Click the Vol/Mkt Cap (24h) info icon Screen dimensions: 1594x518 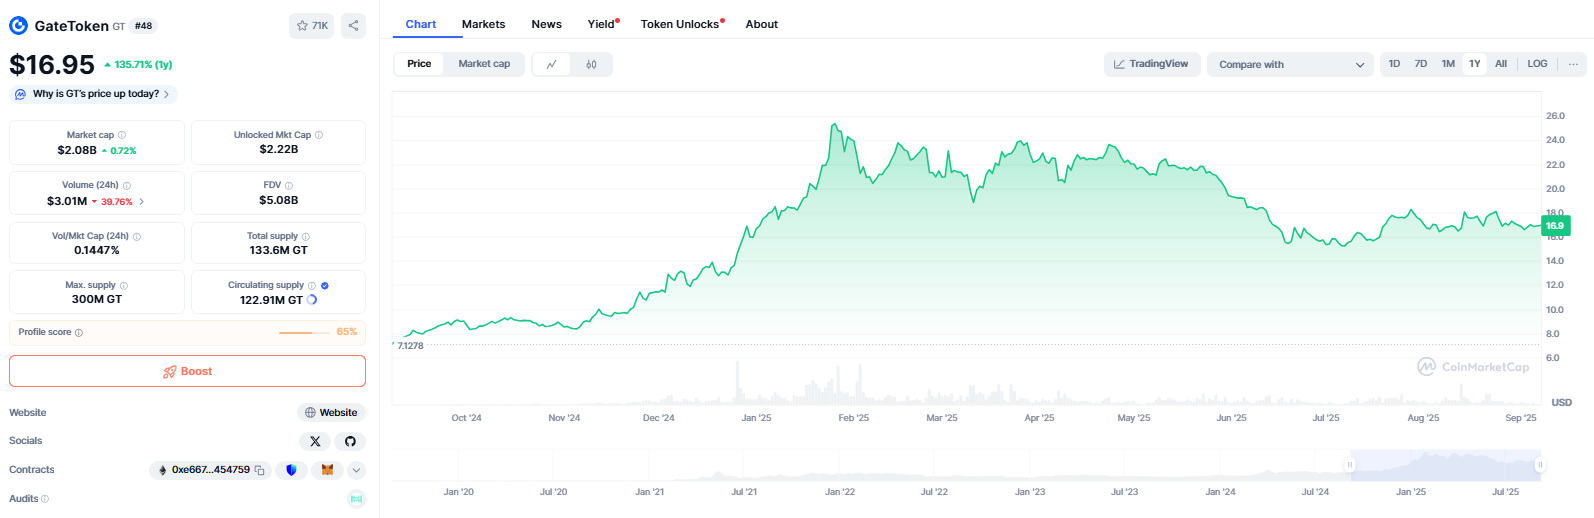(x=137, y=237)
